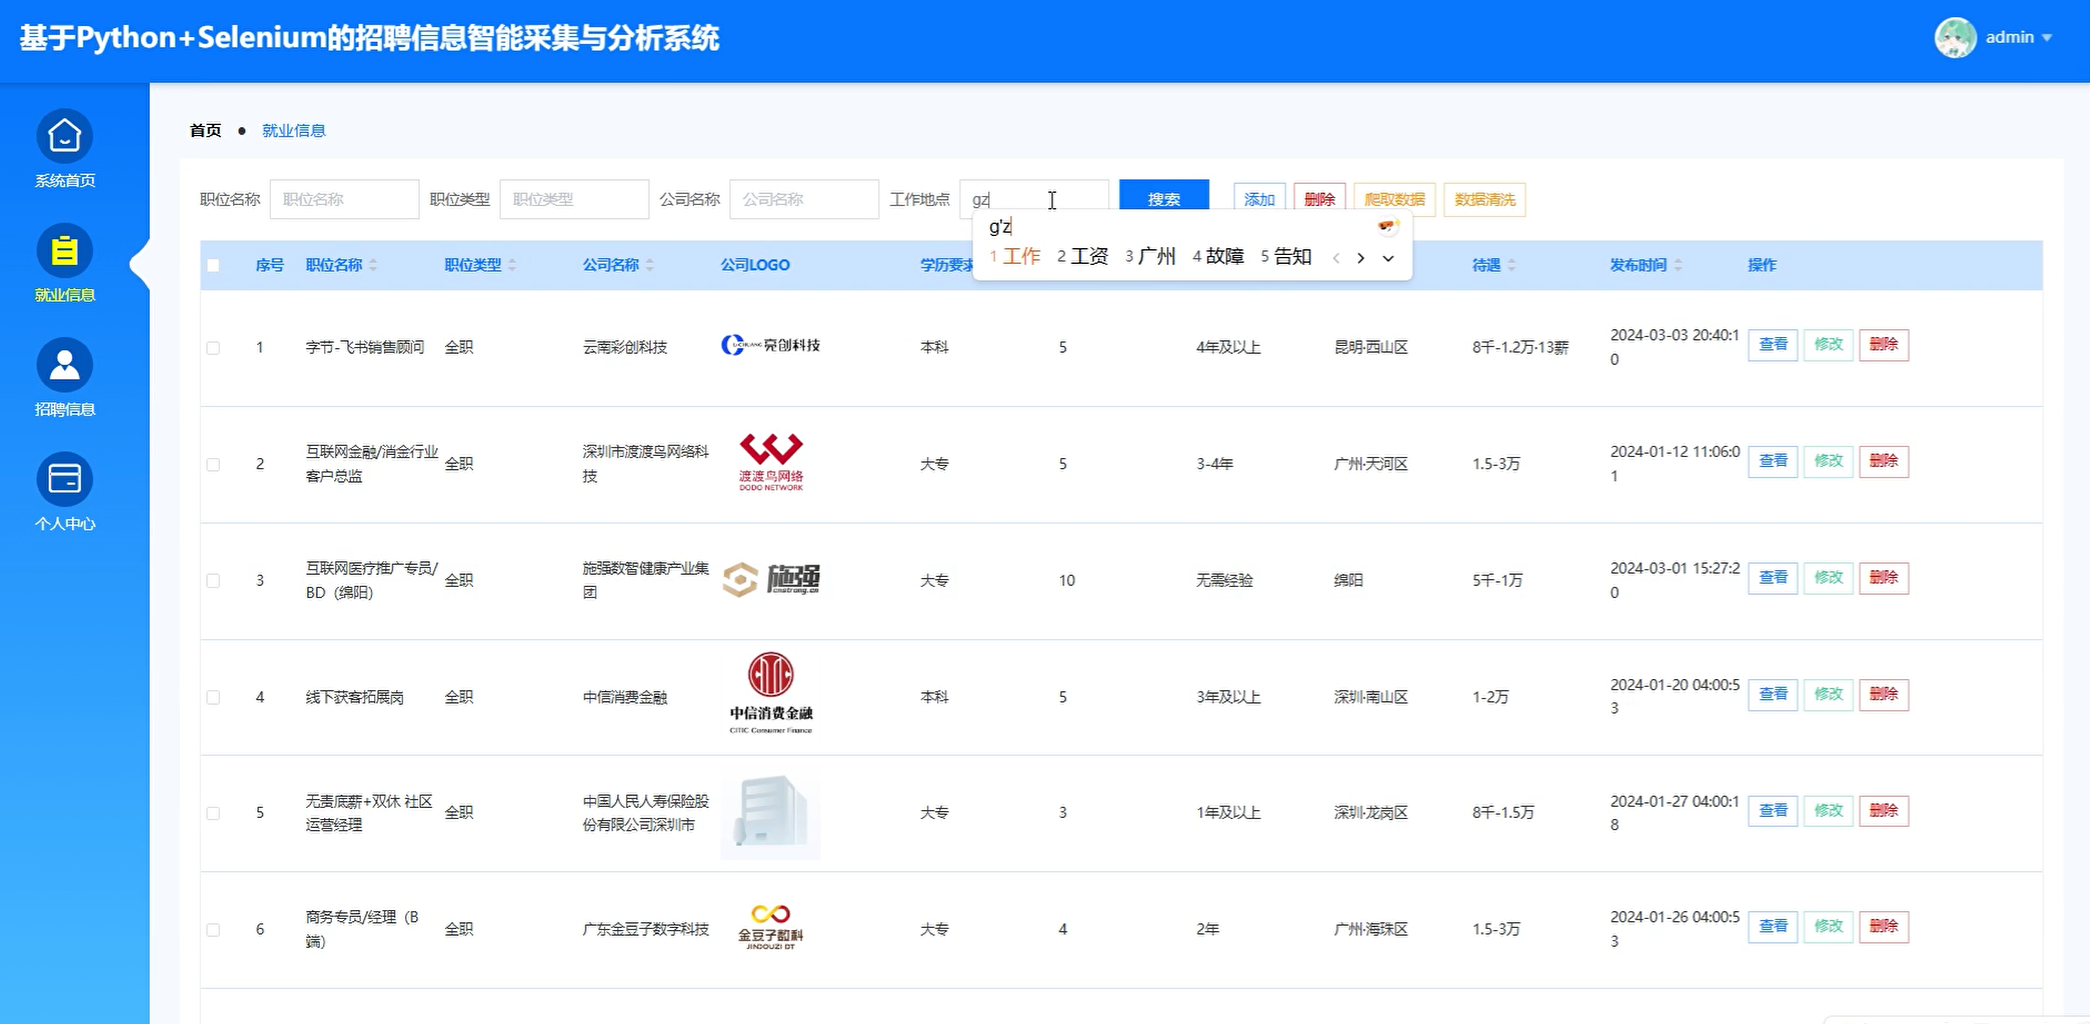2090x1024 pixels.
Task: Click the 搜索 search button
Action: (x=1163, y=198)
